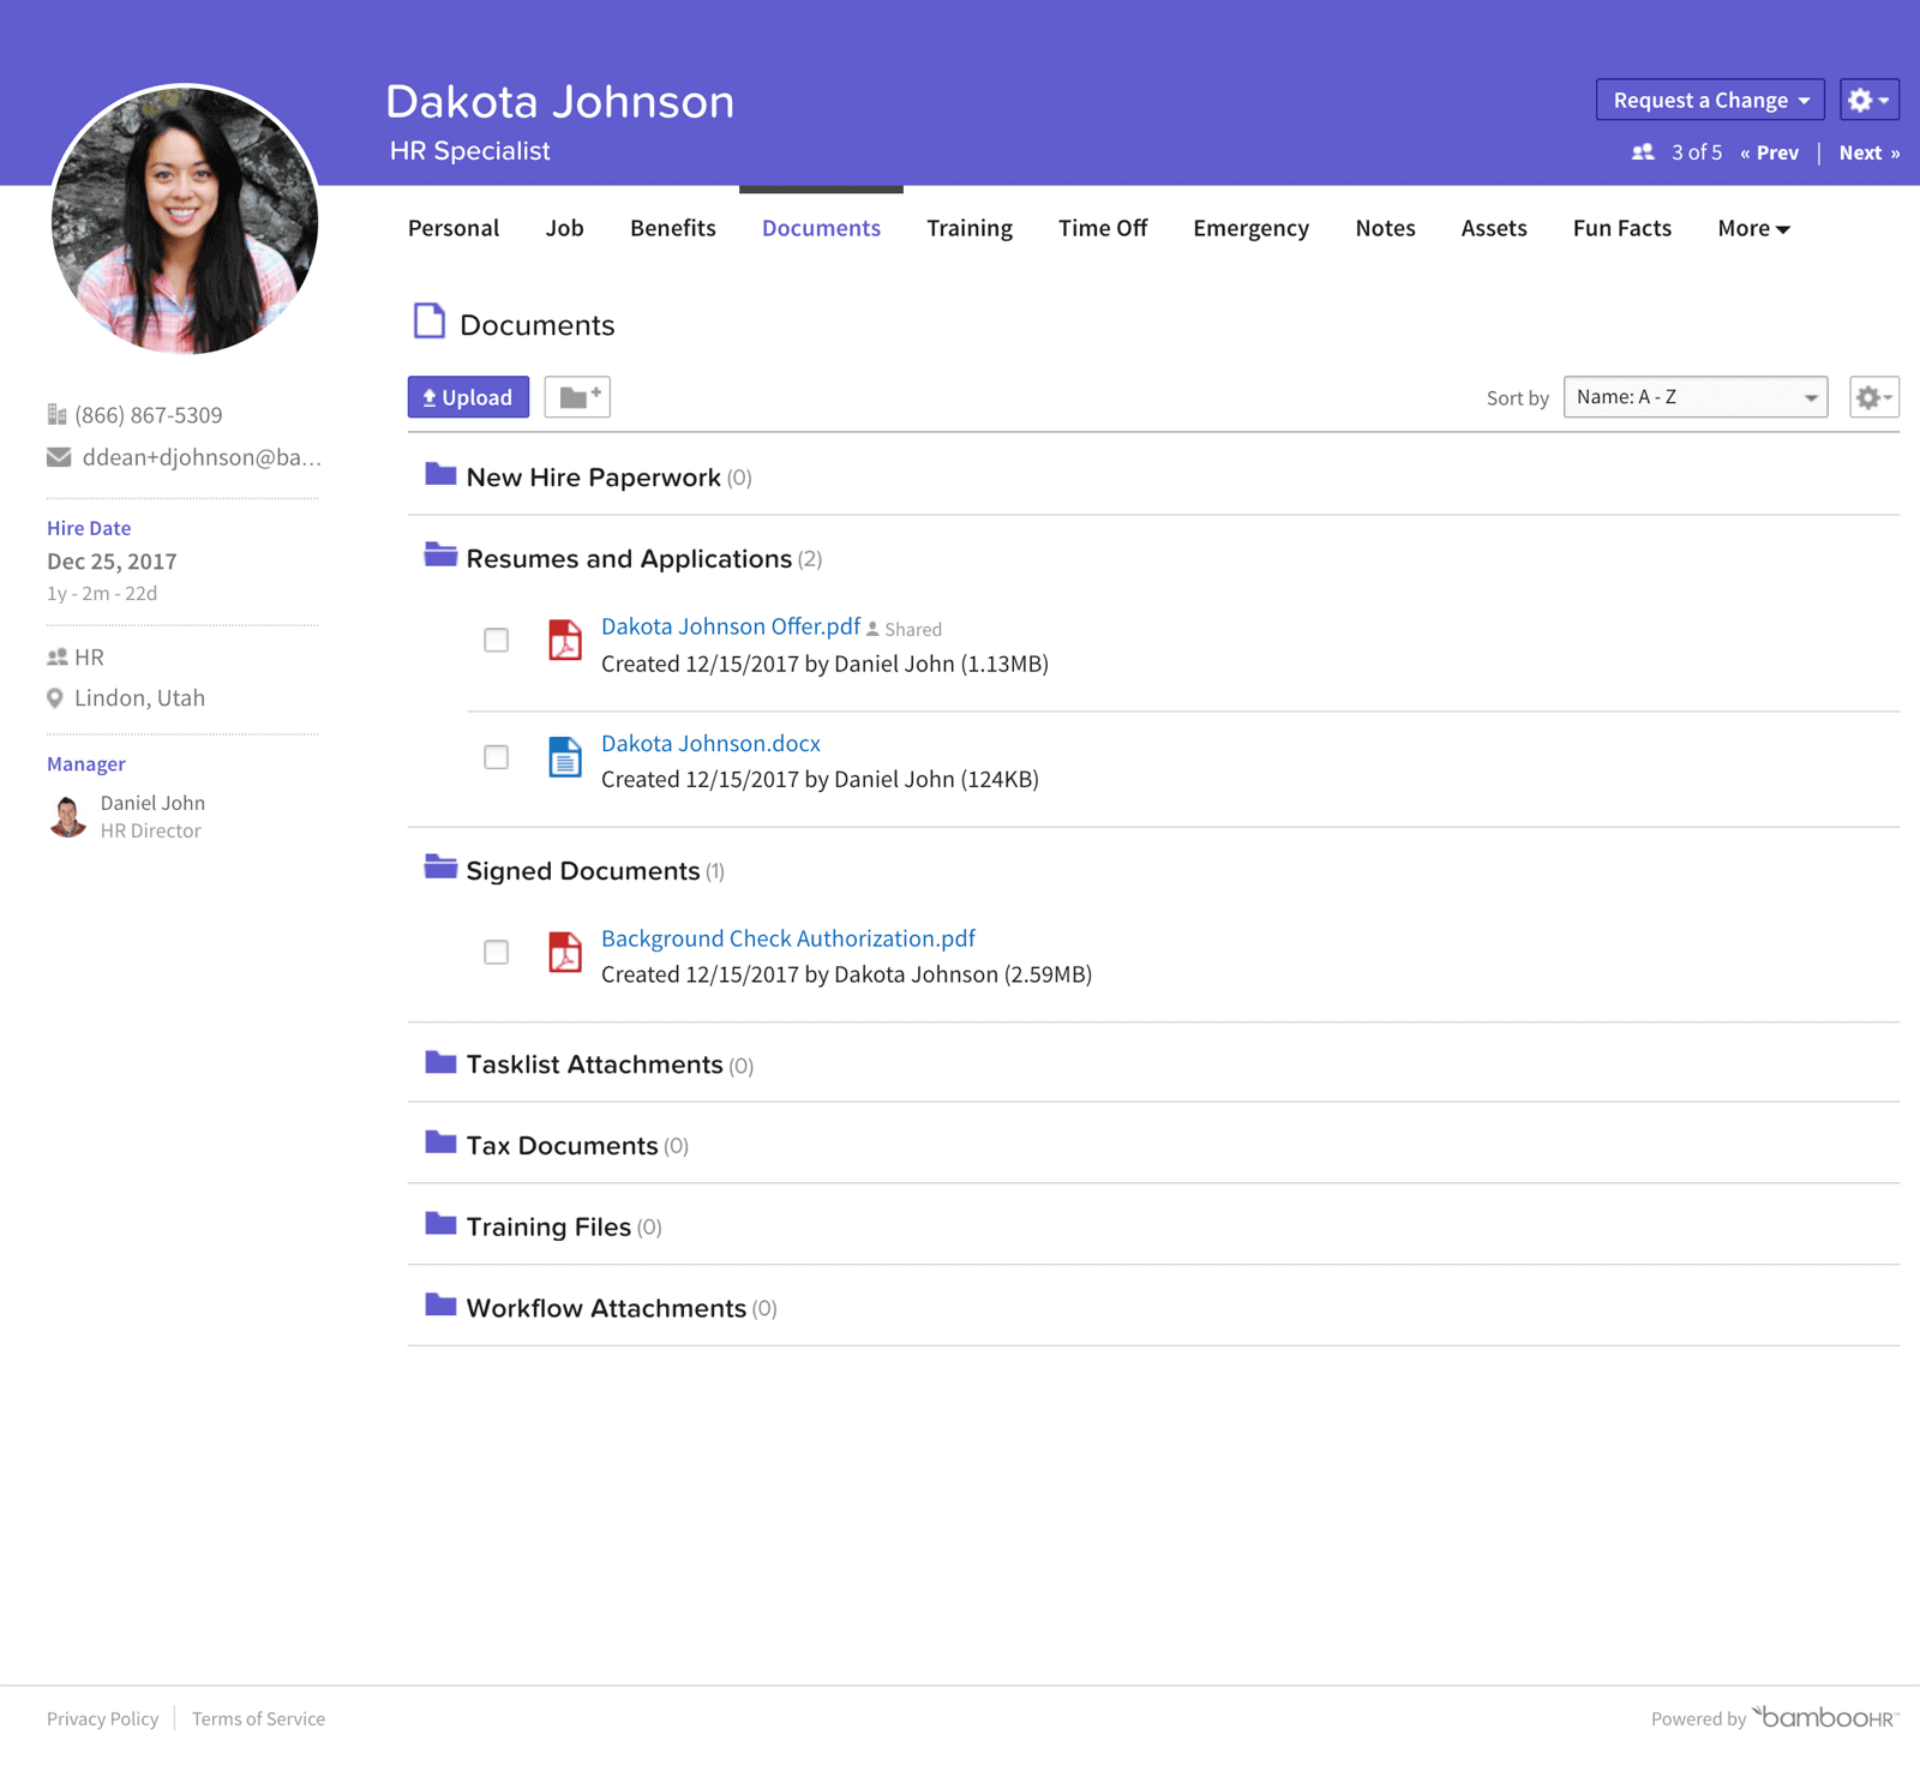Click the employees icon beside 3 of 5

1642,152
